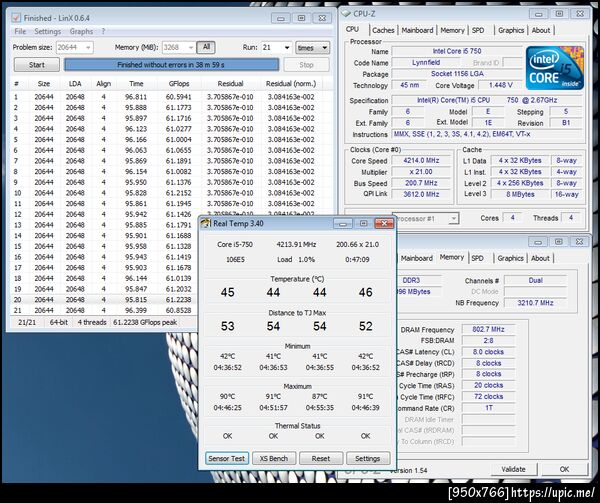Open the Settings menu in LinX
This screenshot has width=600, height=503.
point(47,31)
